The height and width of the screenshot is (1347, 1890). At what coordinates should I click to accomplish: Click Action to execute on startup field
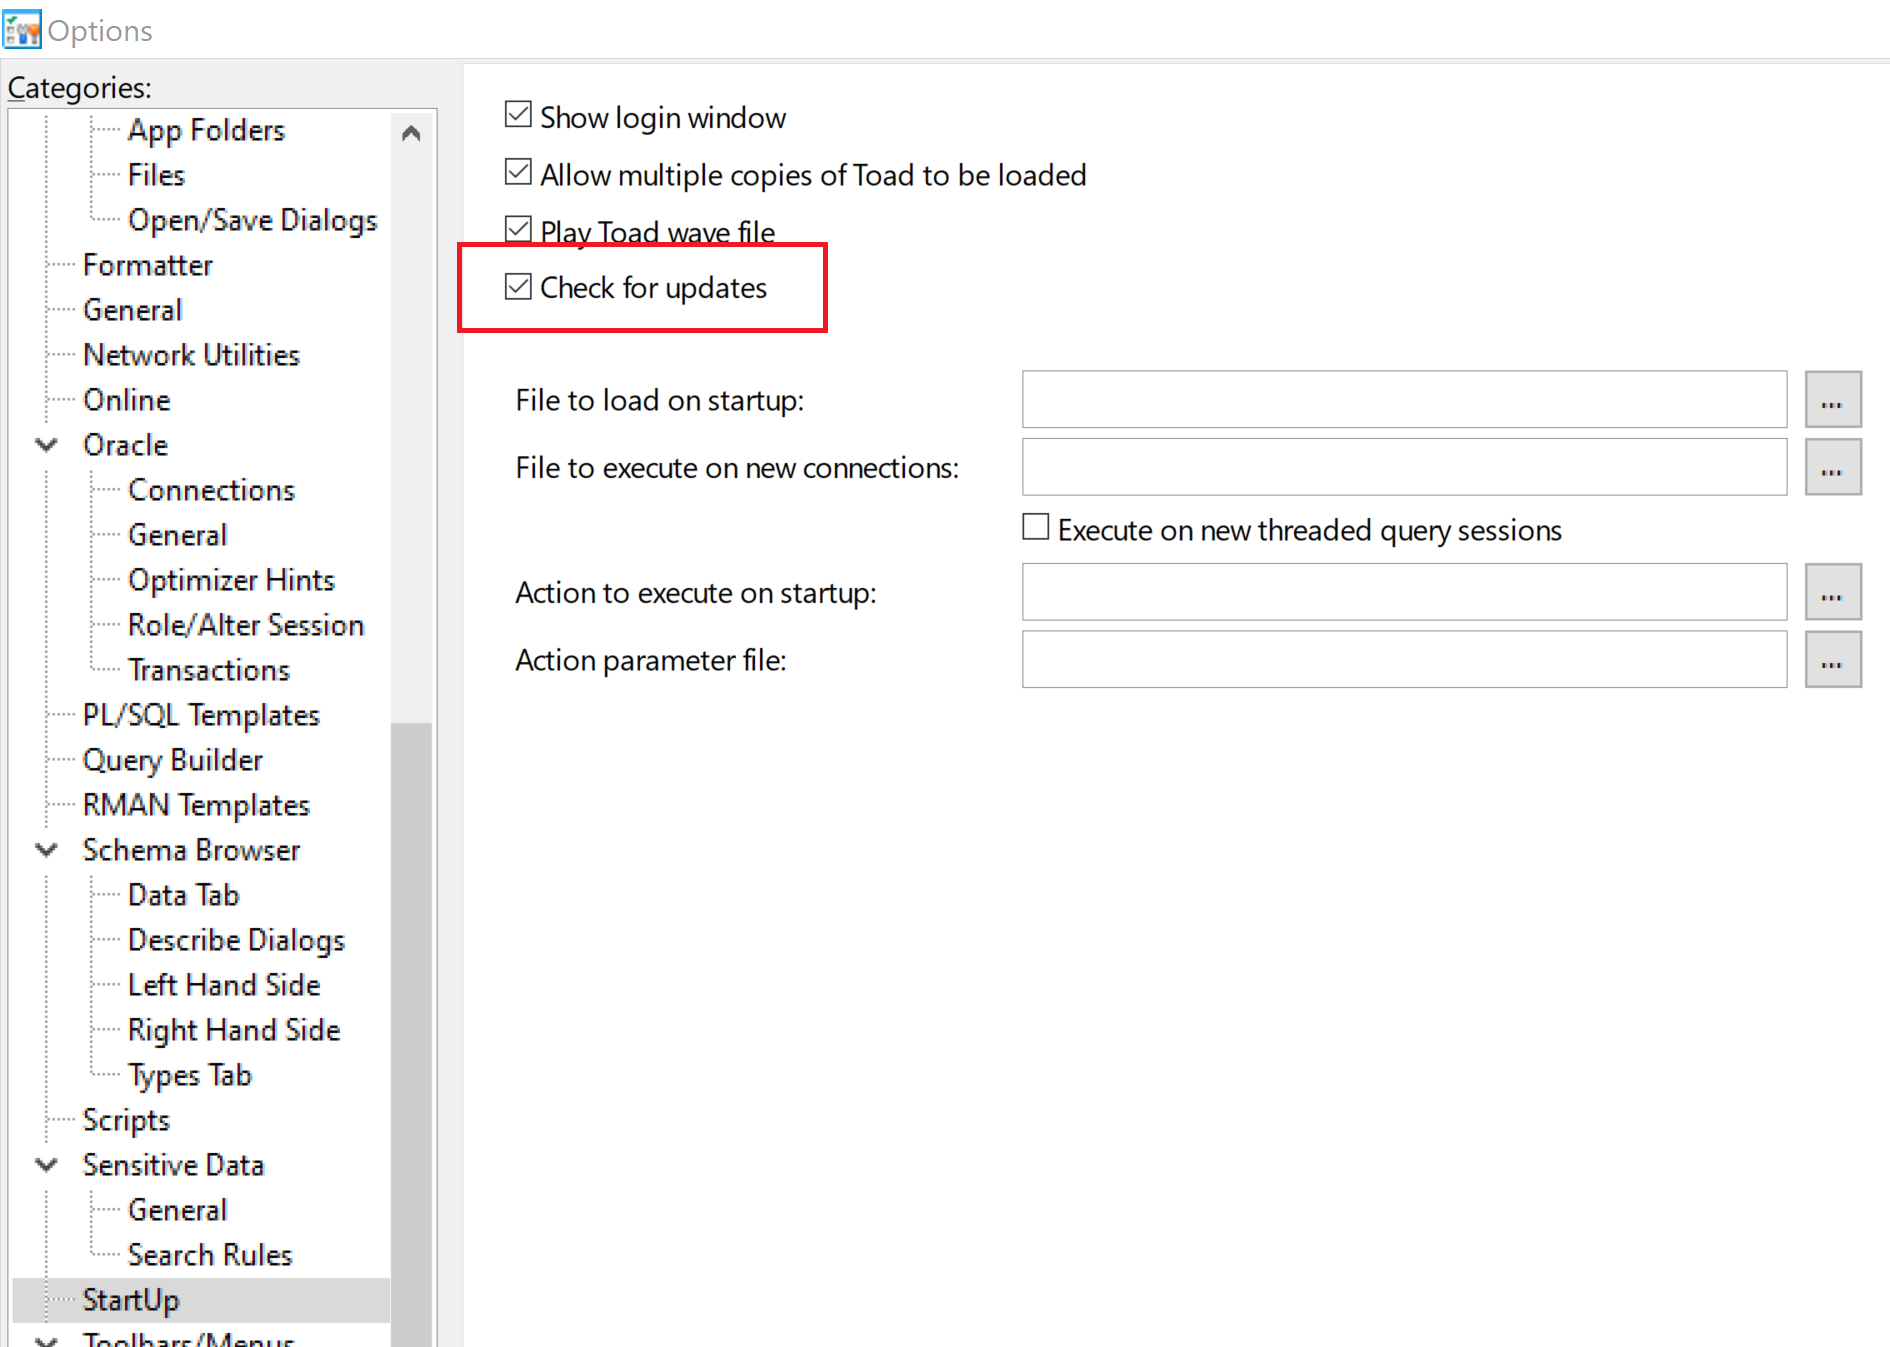point(1404,592)
